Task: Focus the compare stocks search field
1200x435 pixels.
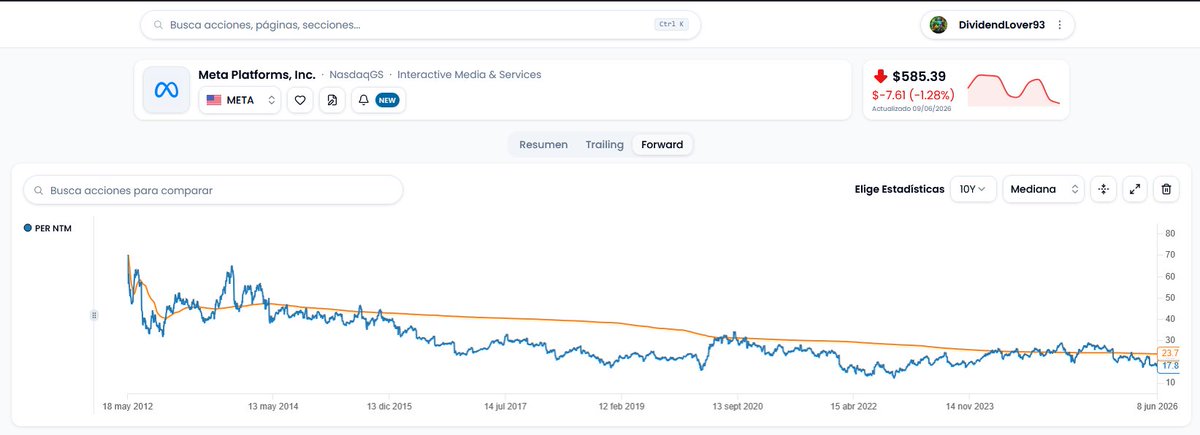Action: point(213,190)
